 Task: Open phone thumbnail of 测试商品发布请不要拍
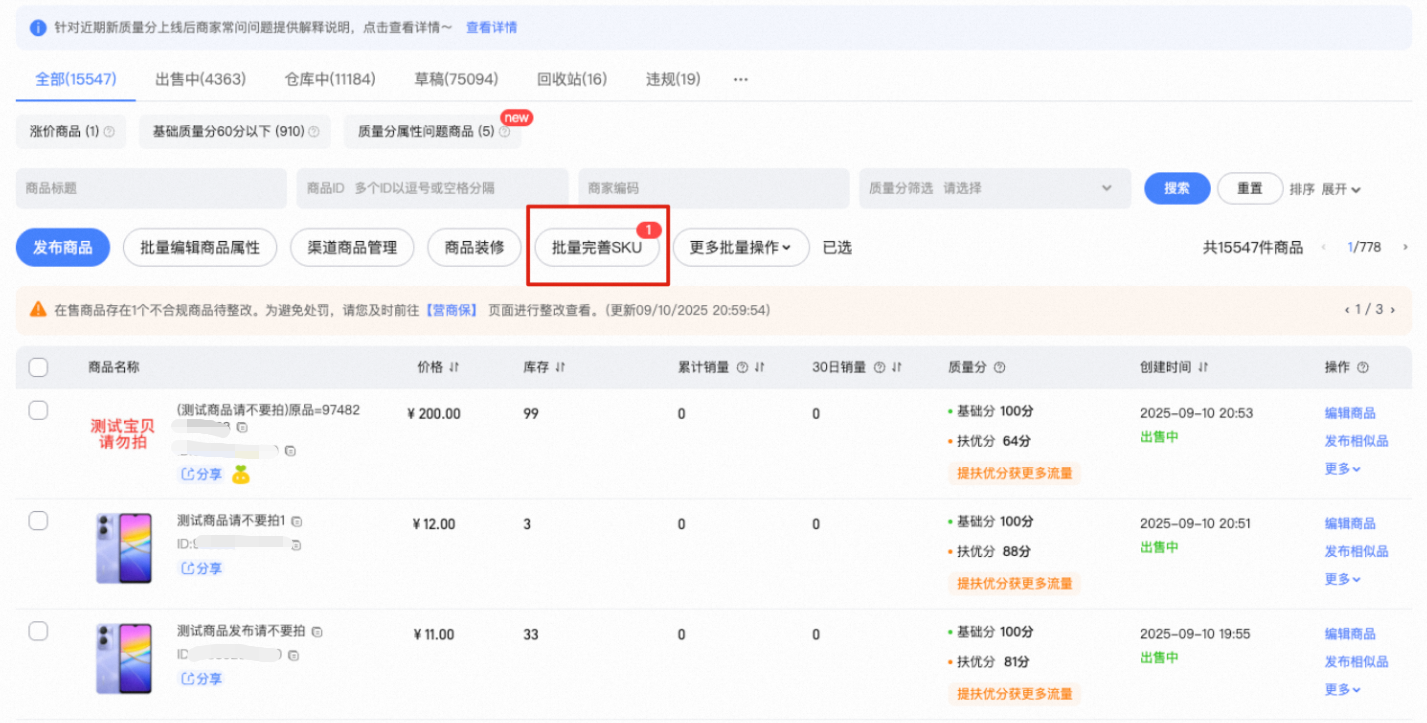point(124,658)
